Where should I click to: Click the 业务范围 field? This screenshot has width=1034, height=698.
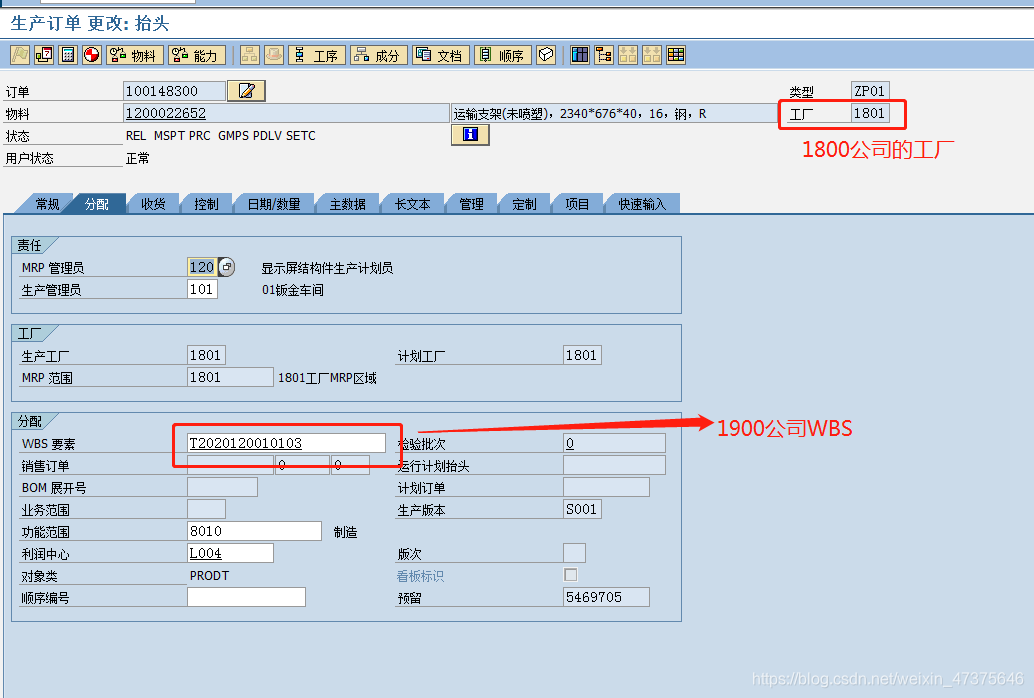206,509
